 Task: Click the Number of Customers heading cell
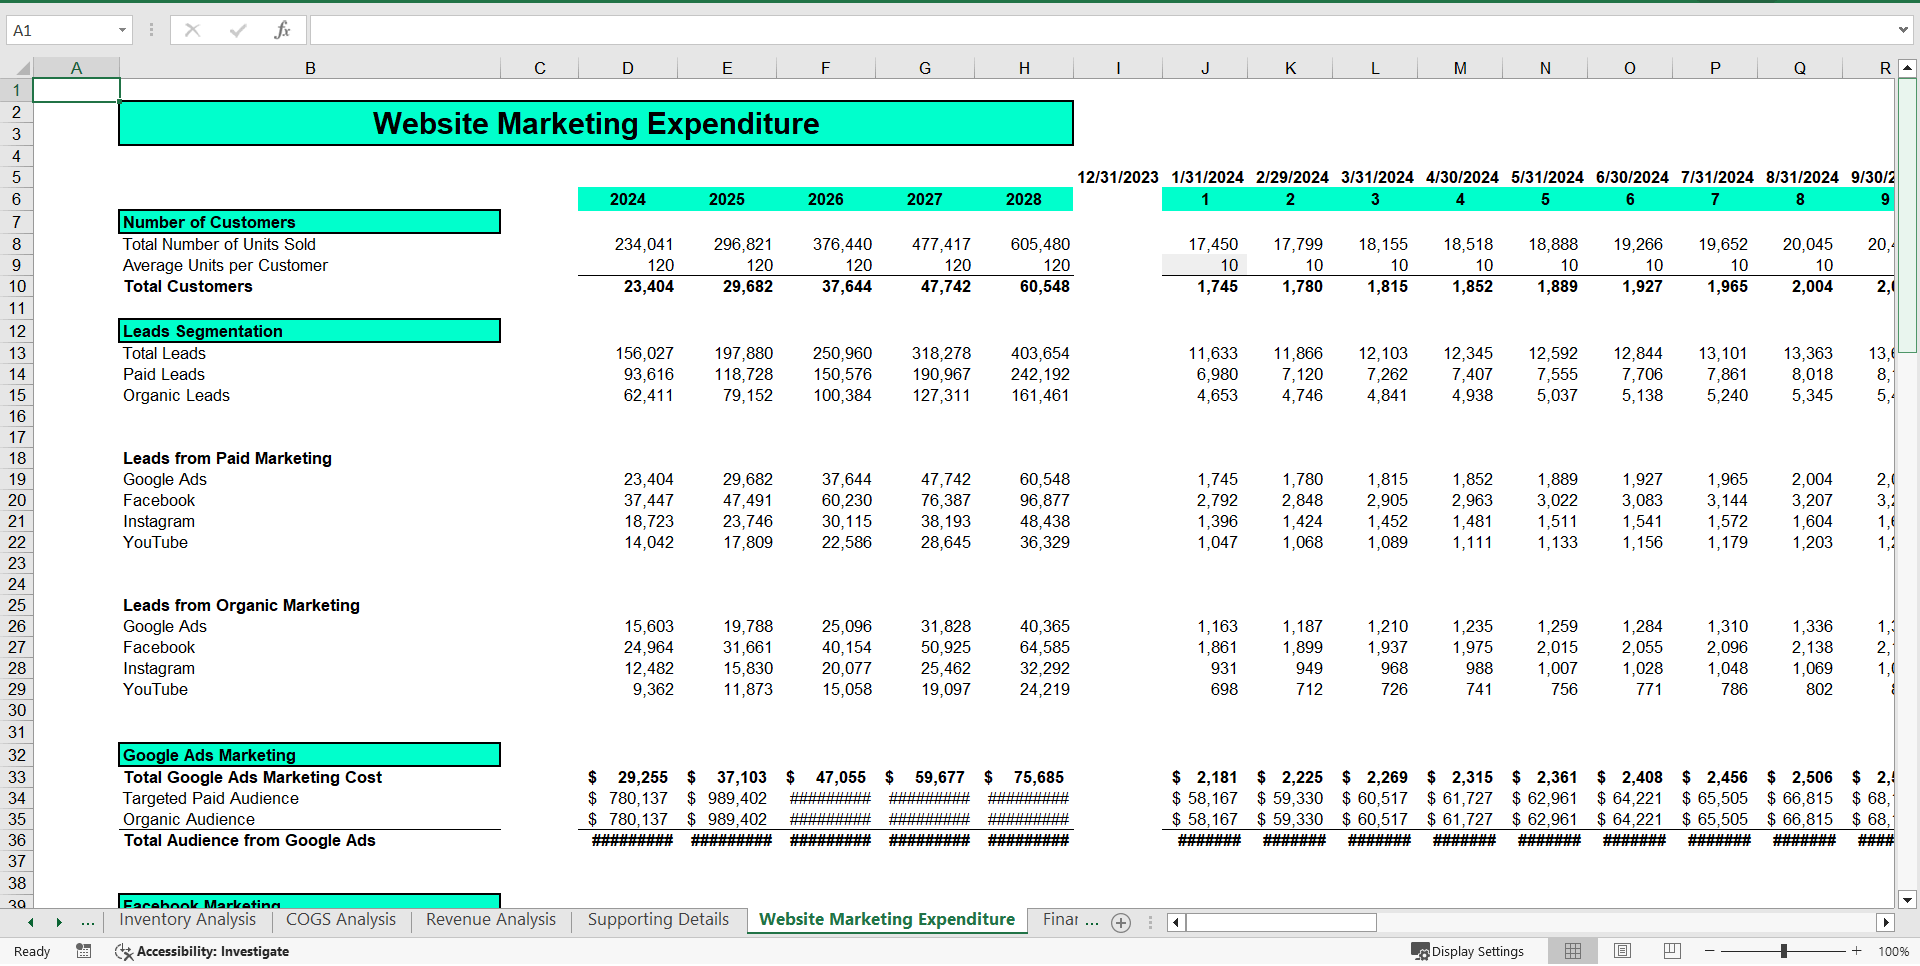310,222
